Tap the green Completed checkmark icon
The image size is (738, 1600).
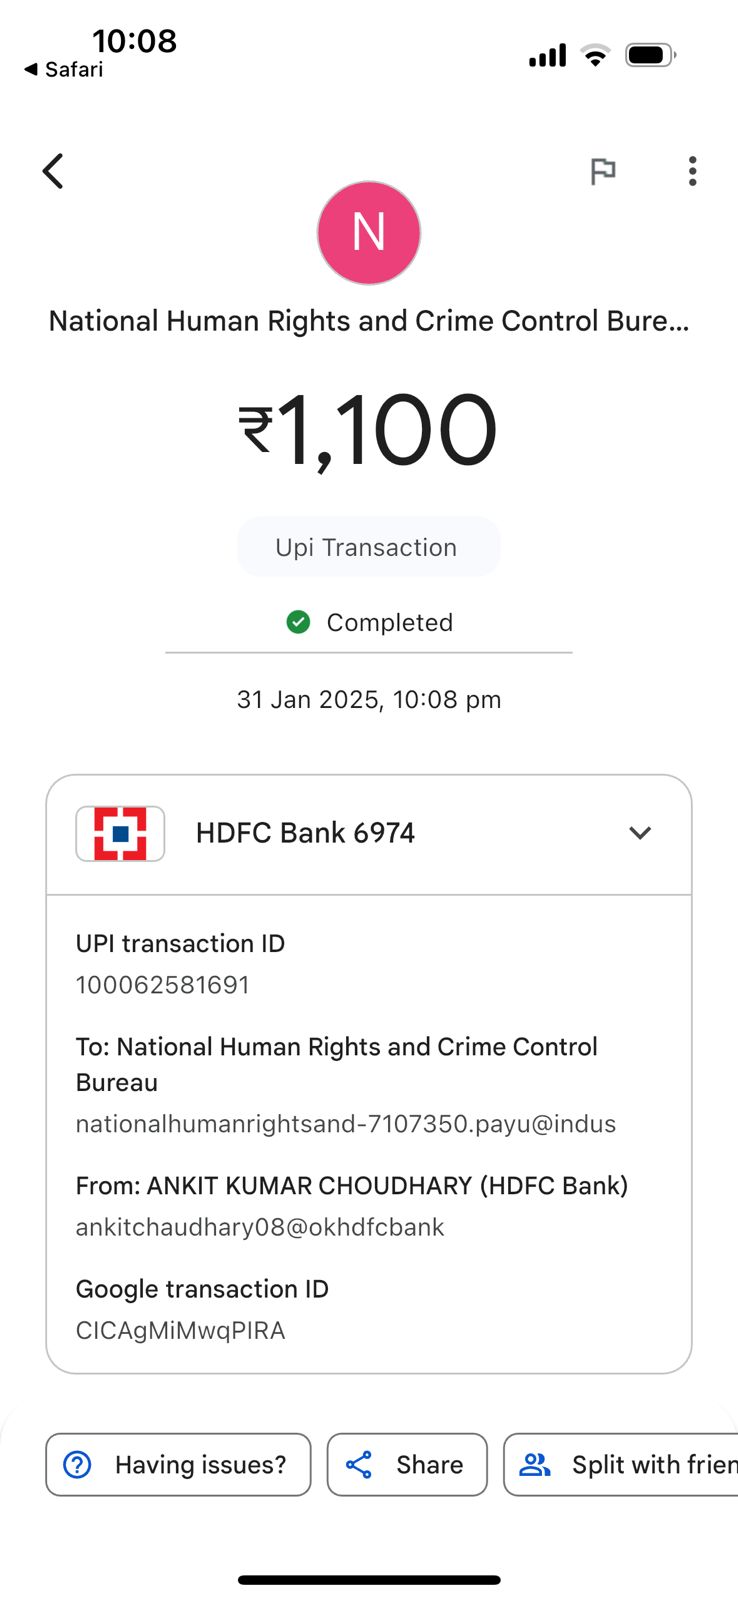[x=298, y=622]
